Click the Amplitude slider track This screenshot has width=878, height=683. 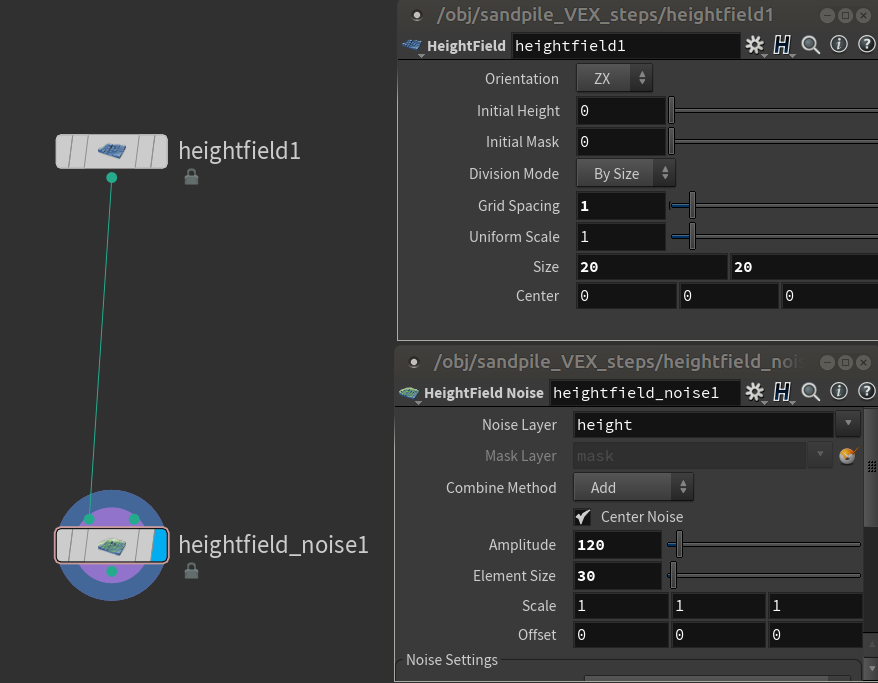coord(770,545)
